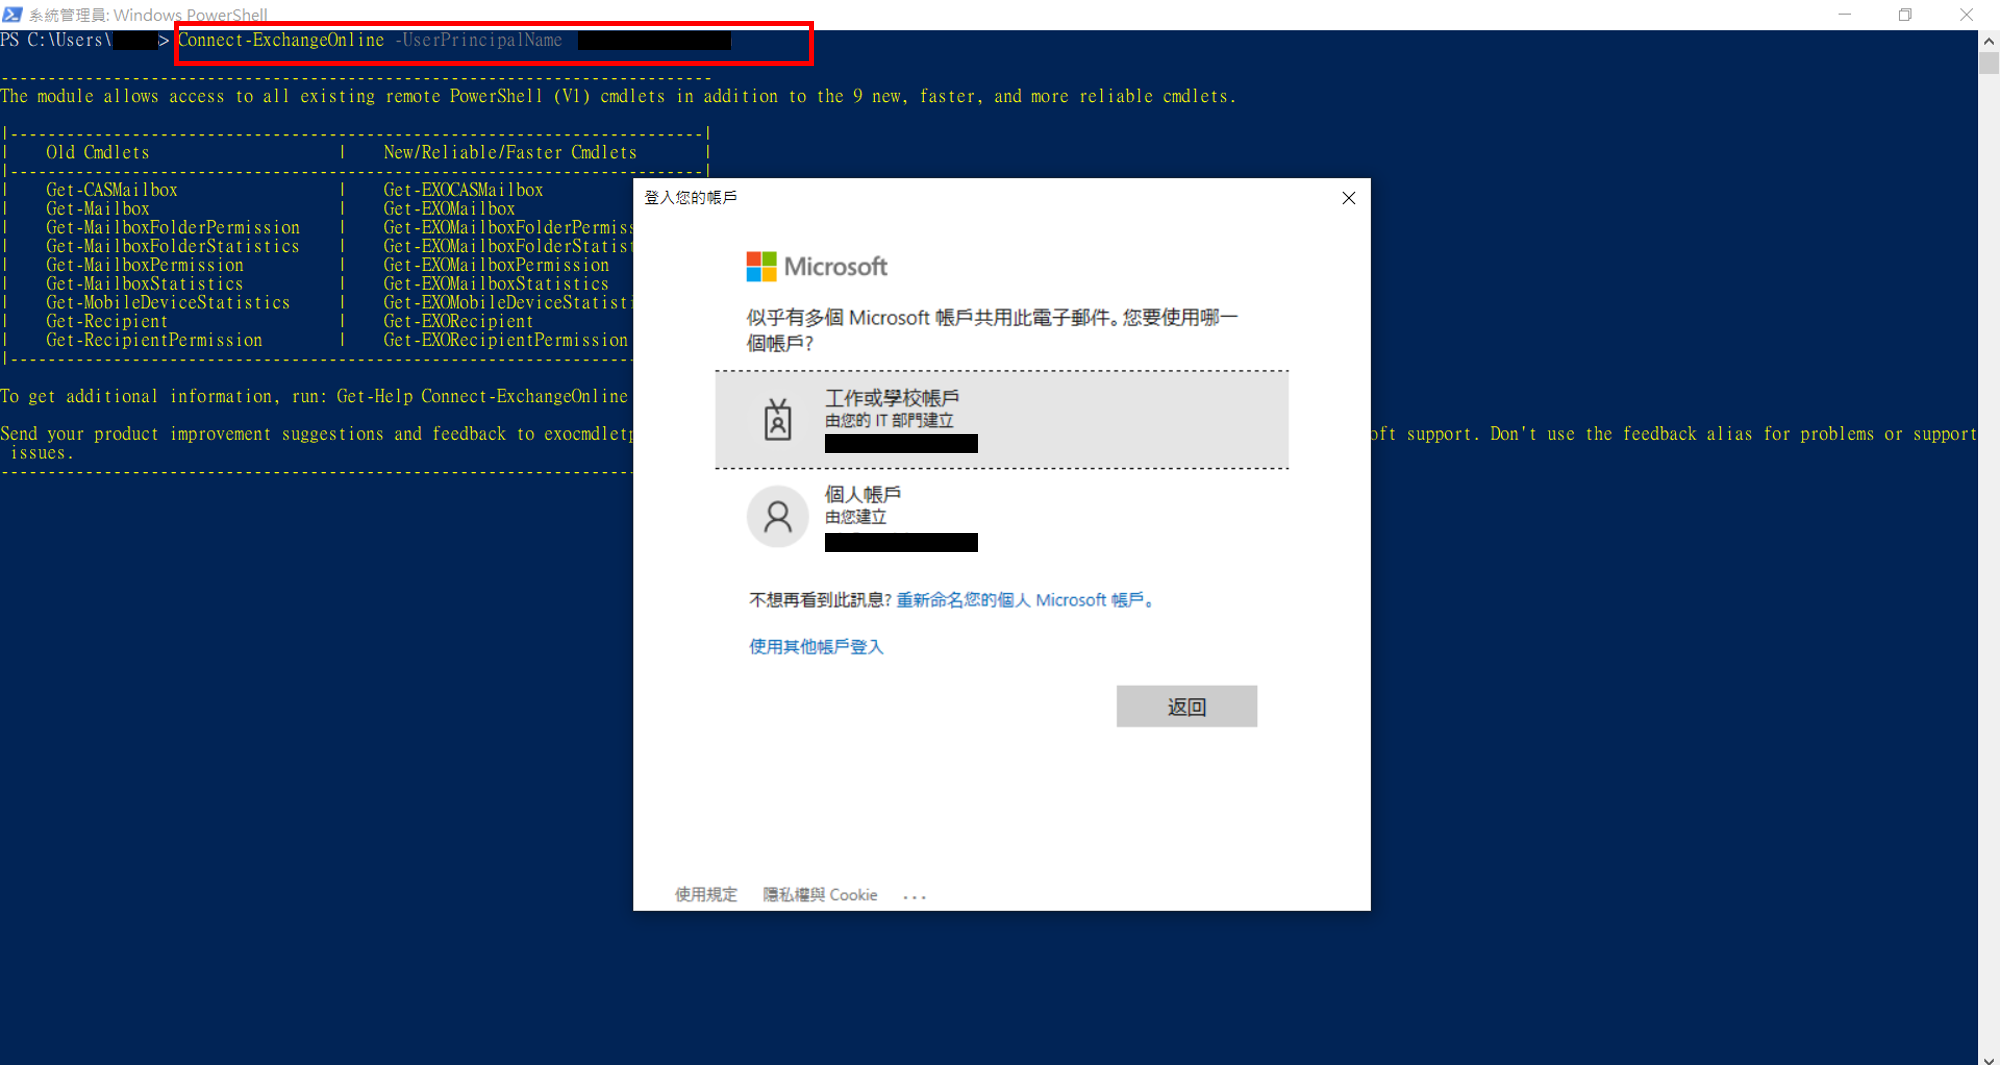2000x1065 pixels.
Task: Click the PowerShell vertical scrollbar thumb
Action: [1988, 64]
